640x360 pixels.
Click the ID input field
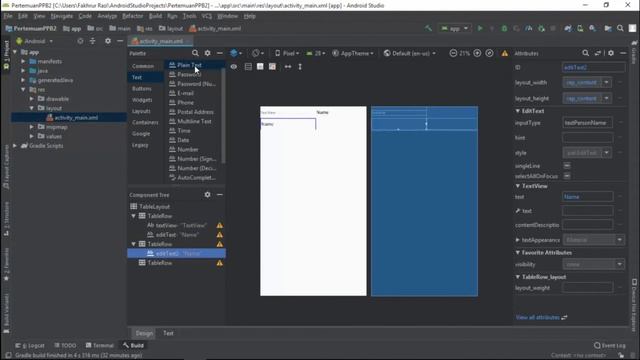pos(593,67)
